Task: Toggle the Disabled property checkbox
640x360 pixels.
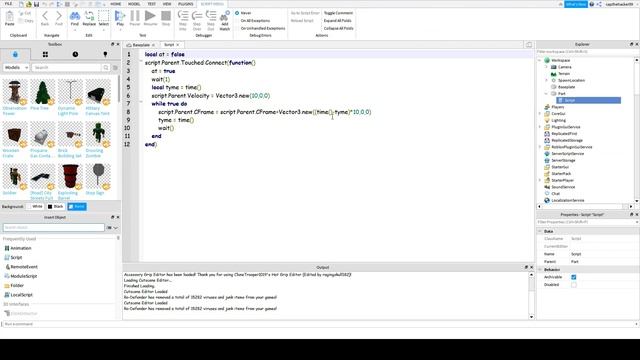Action: click(x=573, y=285)
